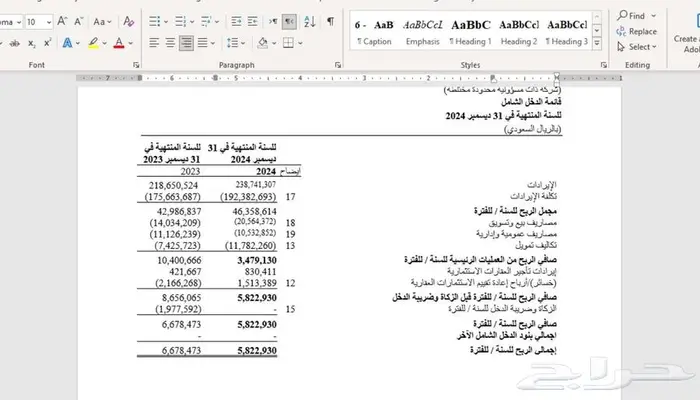Screen dimensions: 700x400
Task: Center the paragraph text
Action: pos(170,43)
